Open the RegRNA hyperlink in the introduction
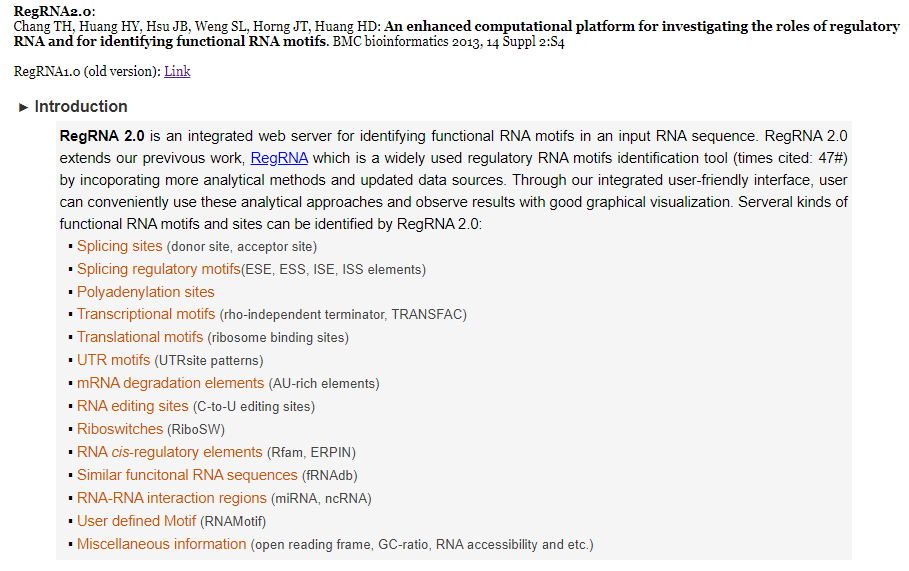 279,158
